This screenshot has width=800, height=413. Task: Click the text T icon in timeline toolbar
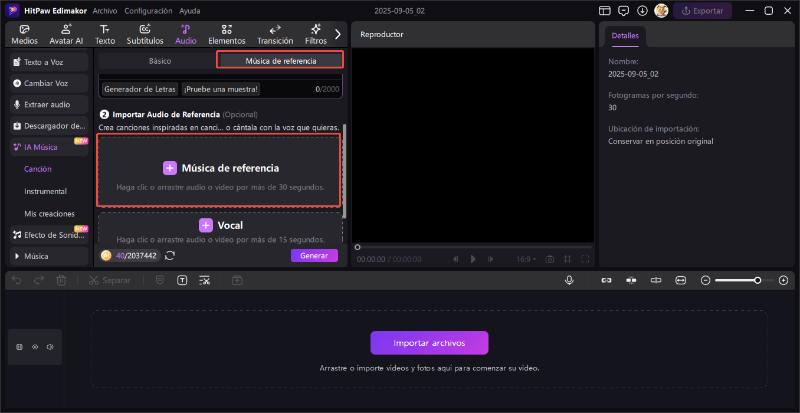tap(182, 280)
